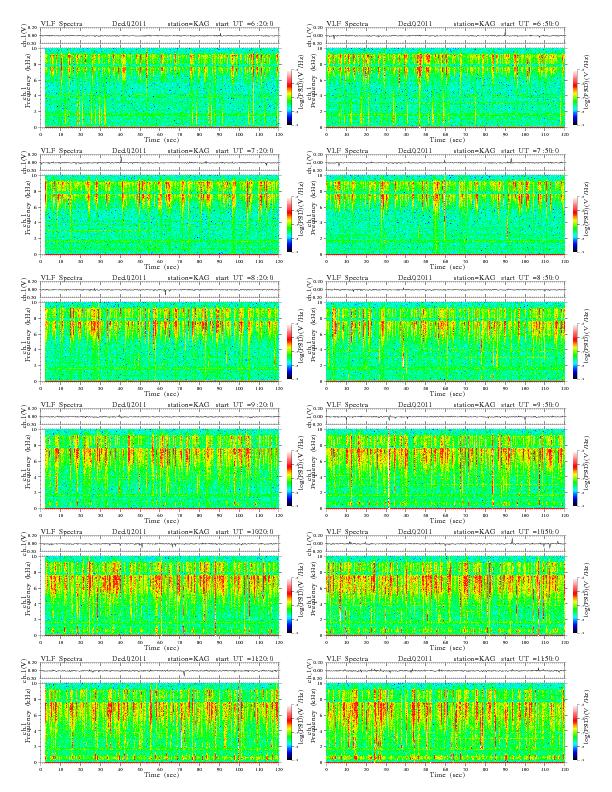Screen dimensions: 612x792
Task: Click the title text 'start UT =7:50:0'
Action: pyautogui.click(x=530, y=151)
